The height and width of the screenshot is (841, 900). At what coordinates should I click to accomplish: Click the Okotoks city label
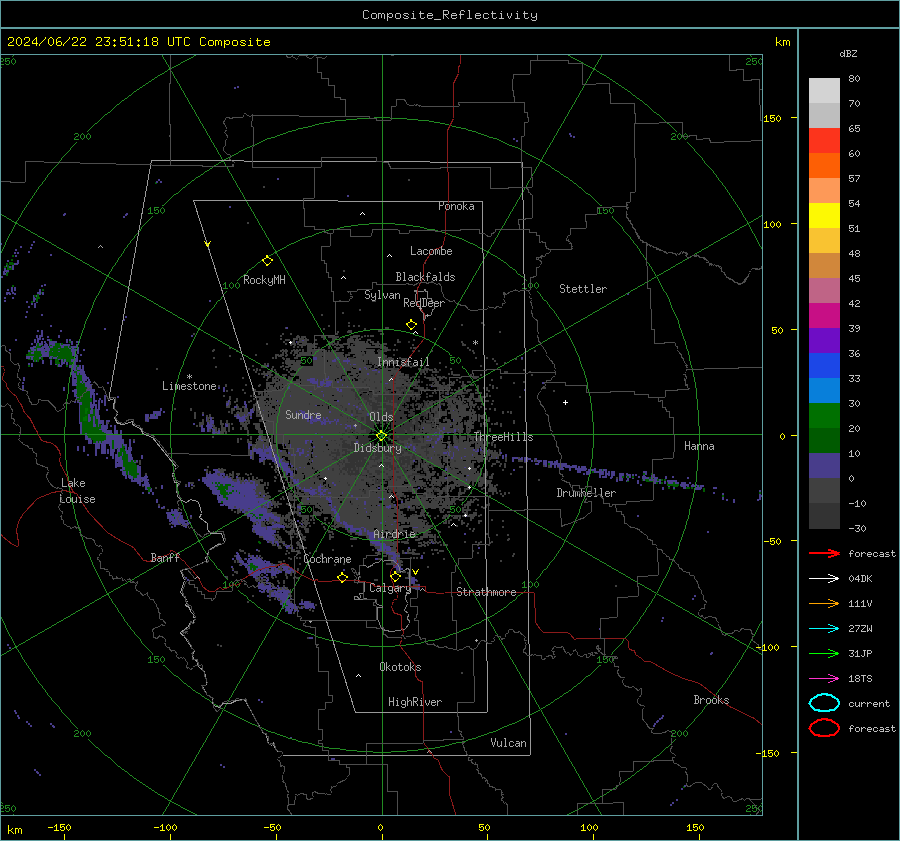pos(400,667)
